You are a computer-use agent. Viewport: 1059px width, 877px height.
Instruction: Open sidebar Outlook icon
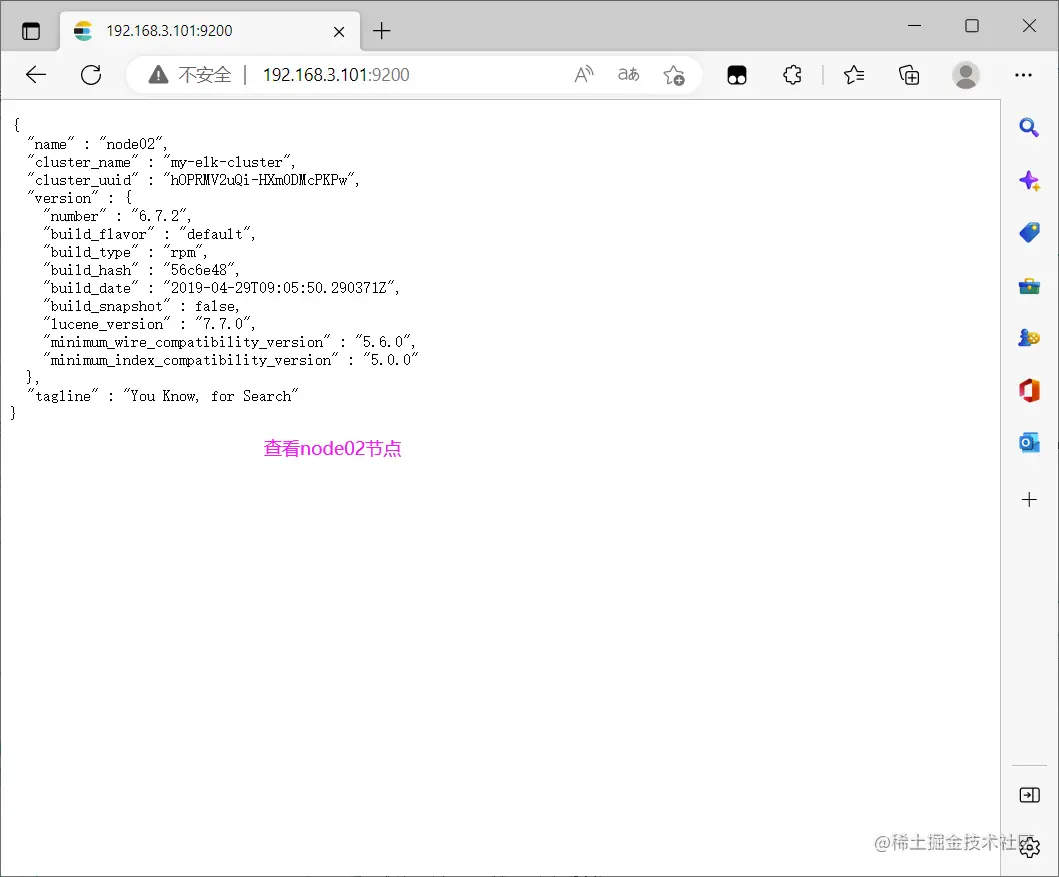click(1029, 443)
